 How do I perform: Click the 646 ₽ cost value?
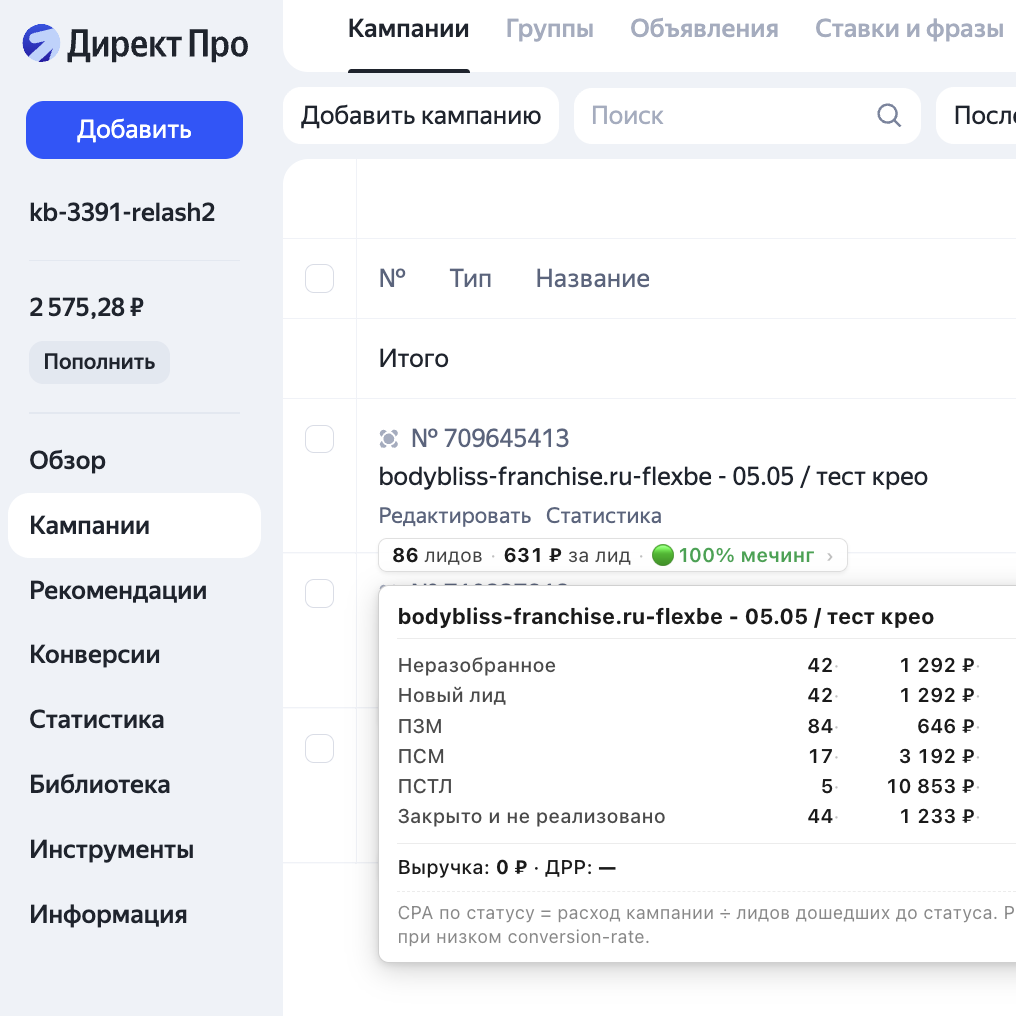tap(946, 726)
